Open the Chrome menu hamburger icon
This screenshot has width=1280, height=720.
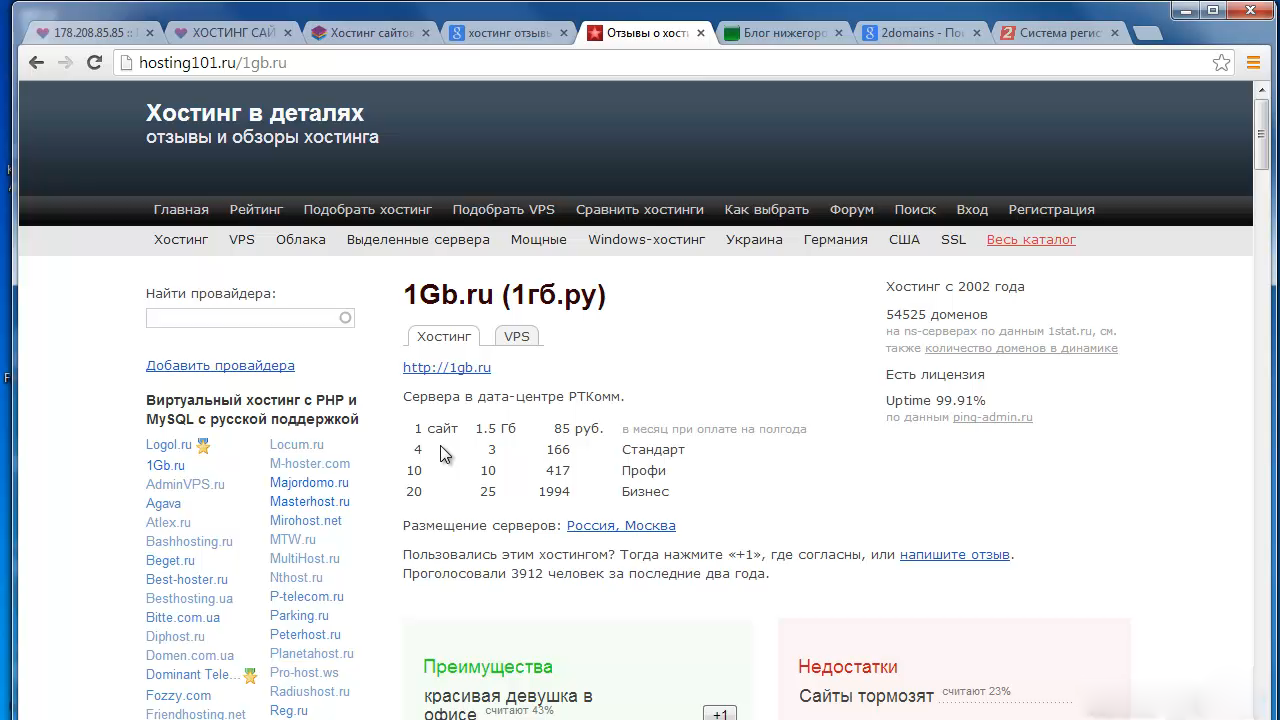click(1253, 62)
